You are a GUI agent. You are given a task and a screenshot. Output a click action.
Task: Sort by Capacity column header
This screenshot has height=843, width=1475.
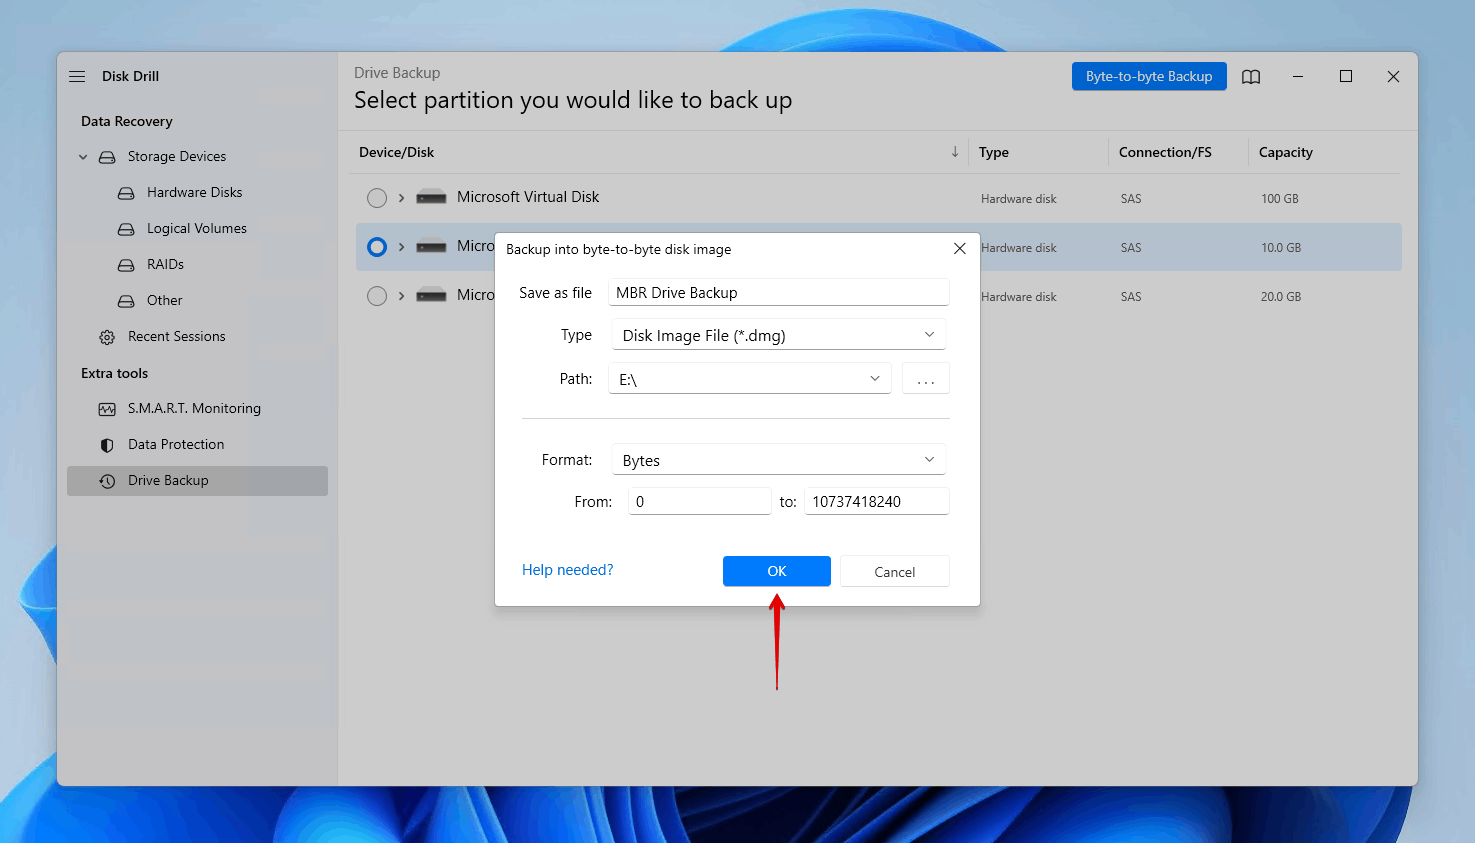[1285, 152]
